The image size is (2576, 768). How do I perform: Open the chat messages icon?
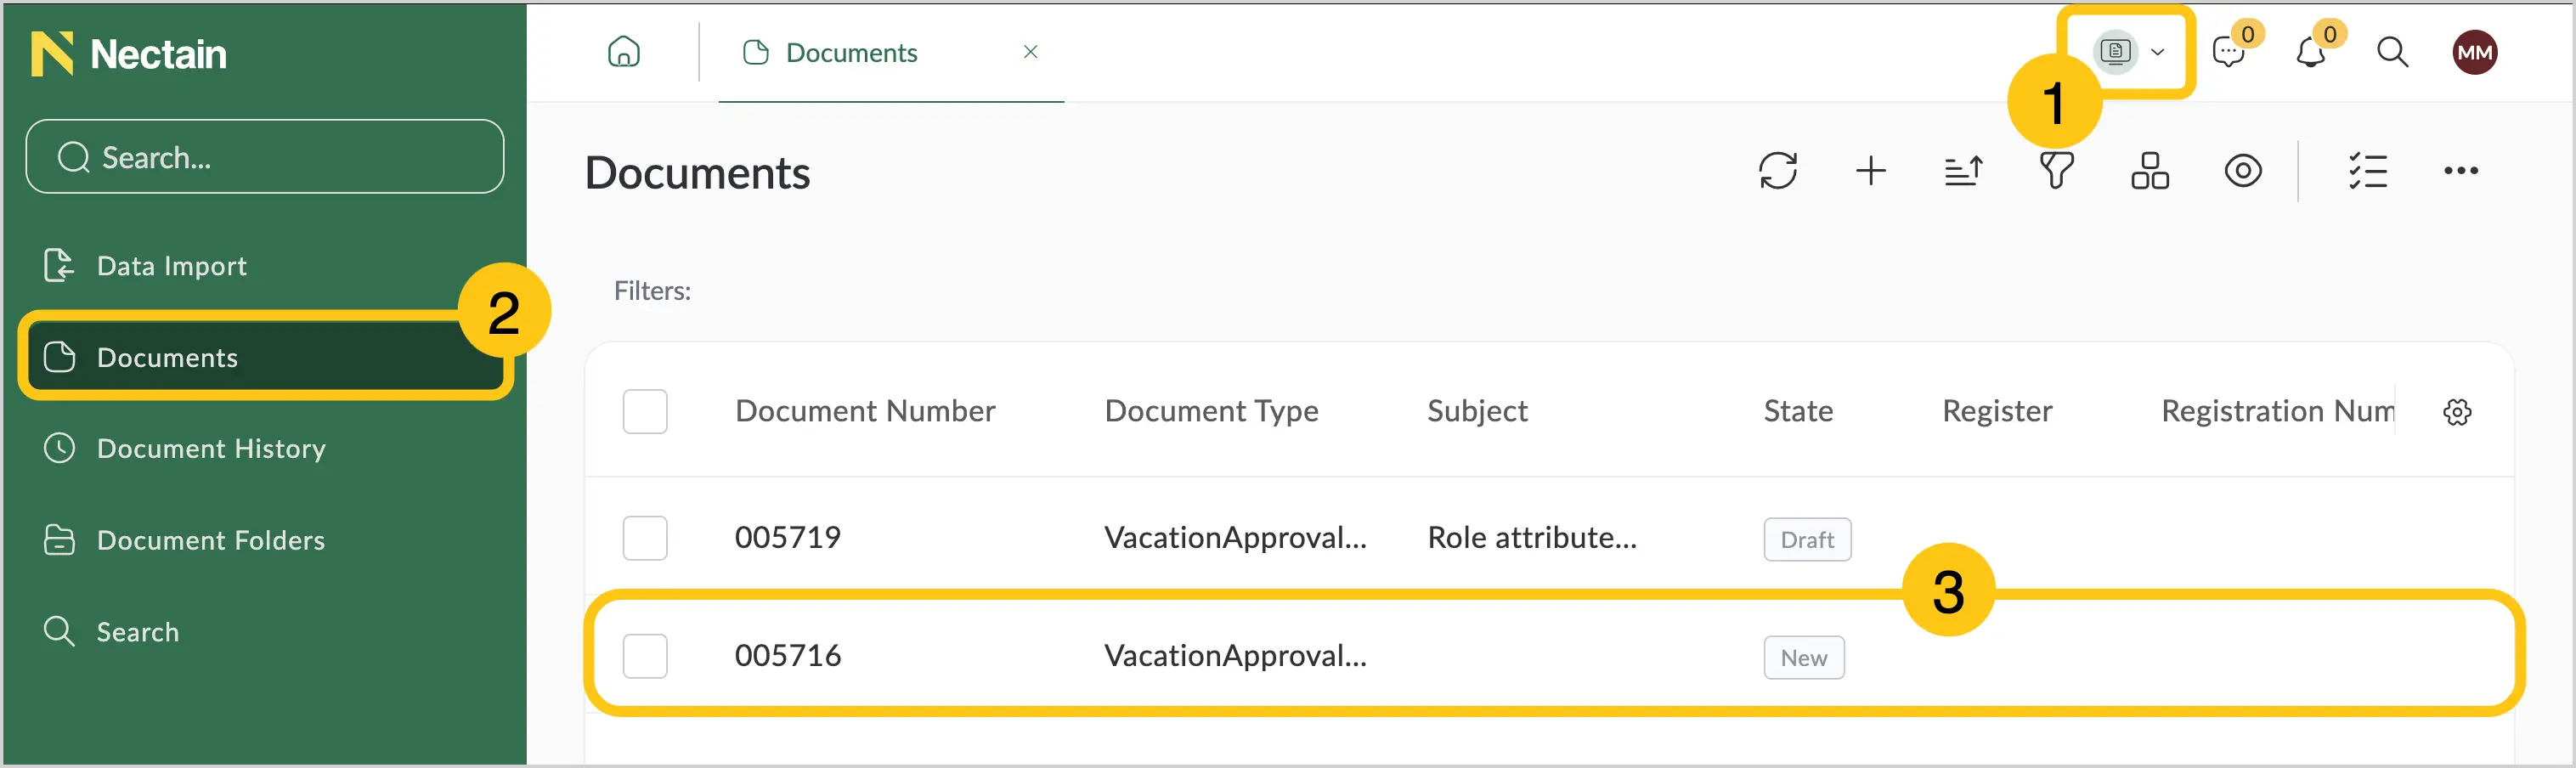[2229, 51]
